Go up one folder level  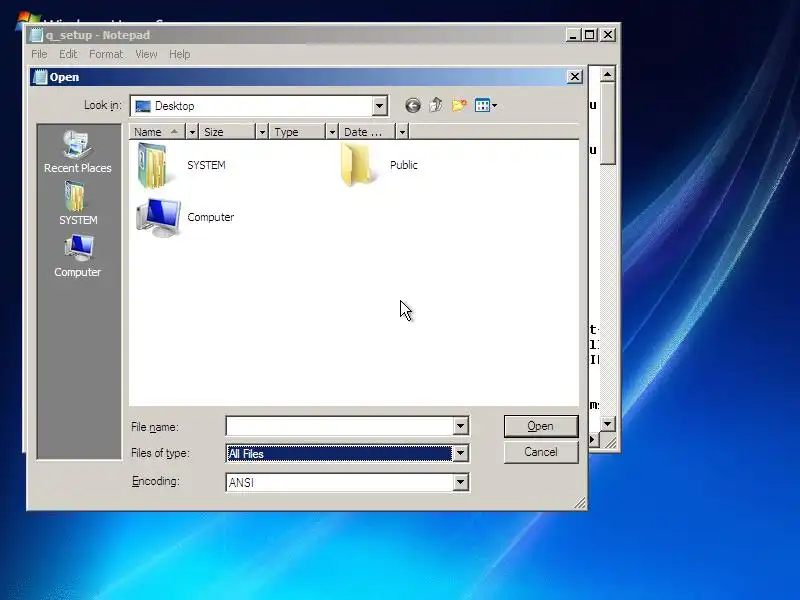[x=436, y=105]
